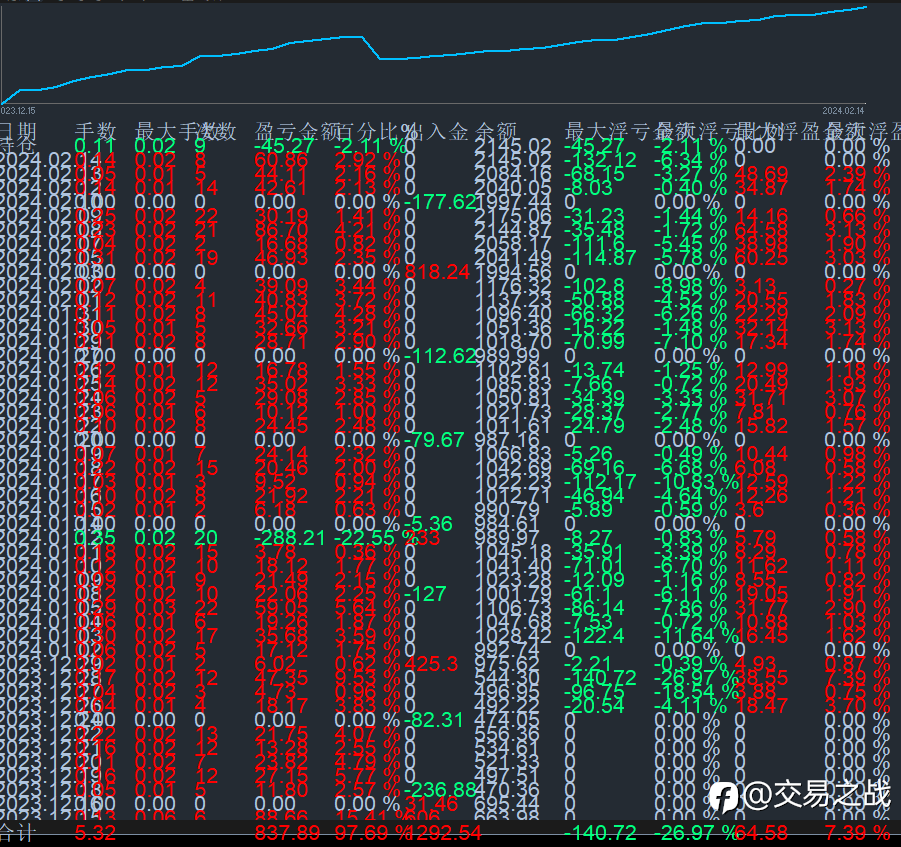Click profit cell 35.02
Image resolution: width=901 pixels, height=847 pixels.
click(282, 384)
